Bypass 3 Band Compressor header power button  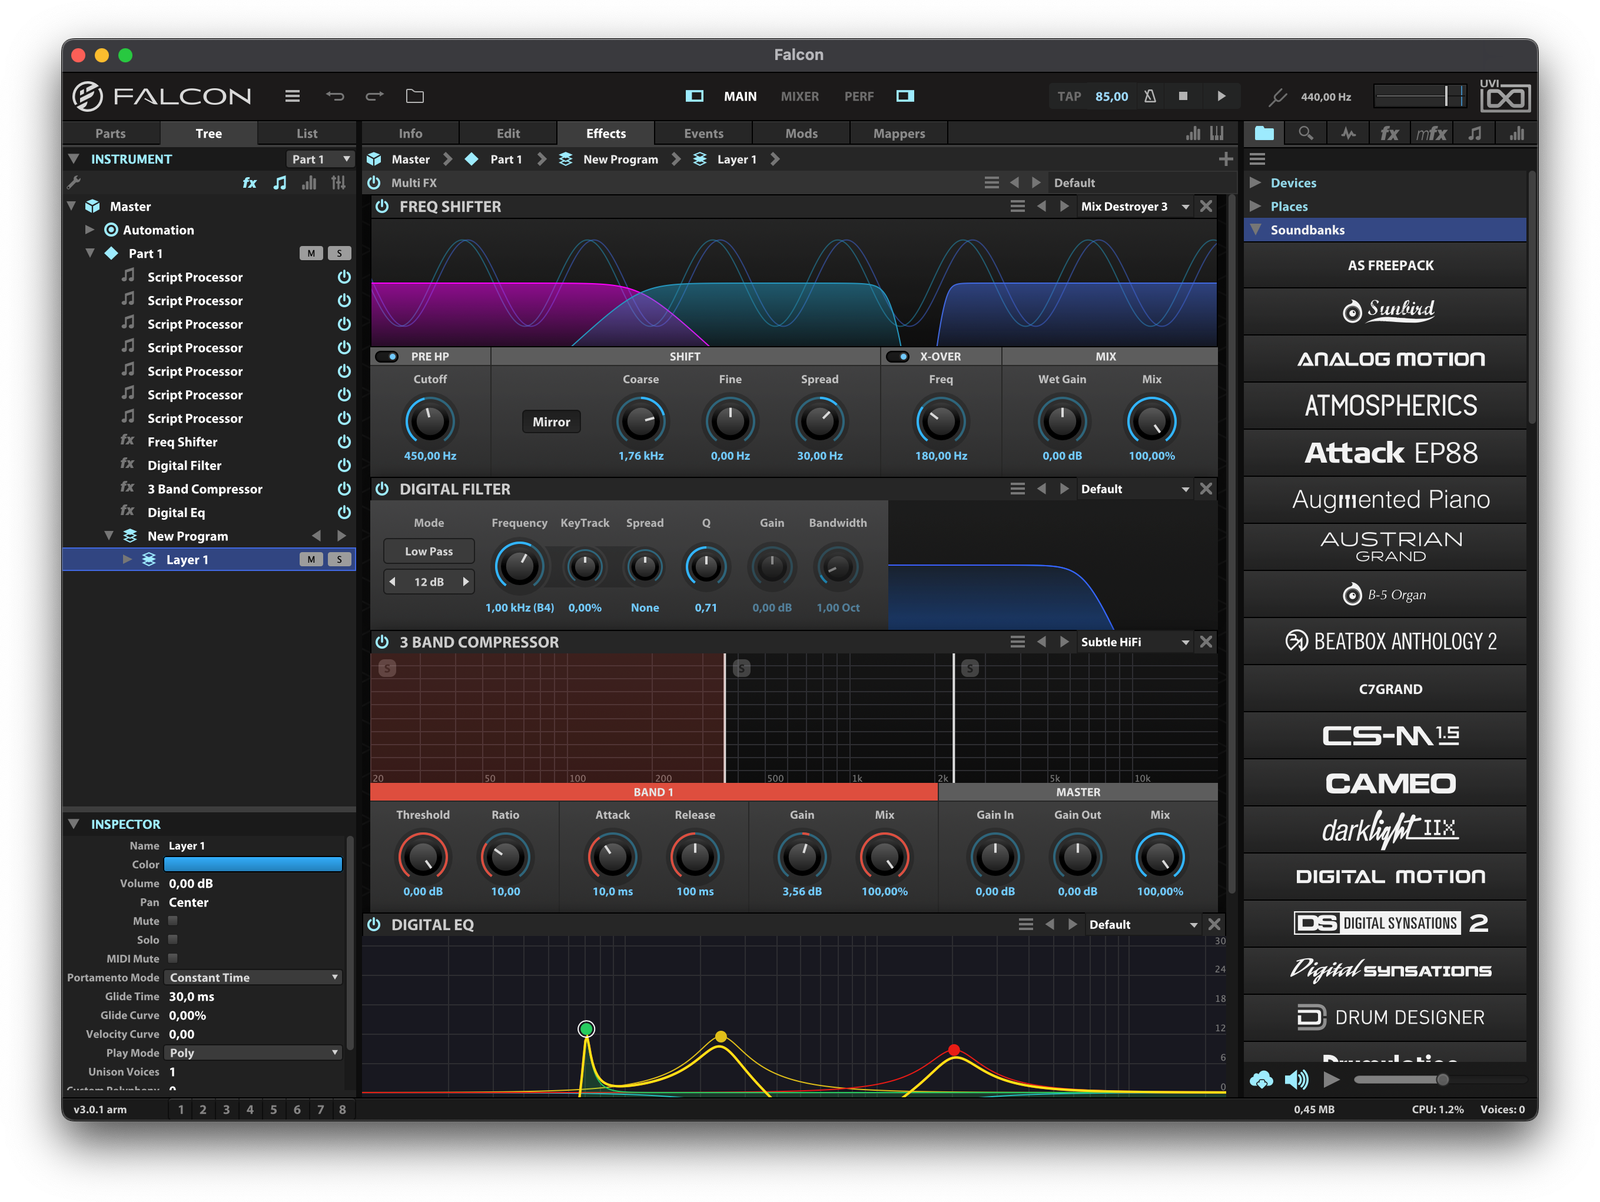(x=382, y=642)
